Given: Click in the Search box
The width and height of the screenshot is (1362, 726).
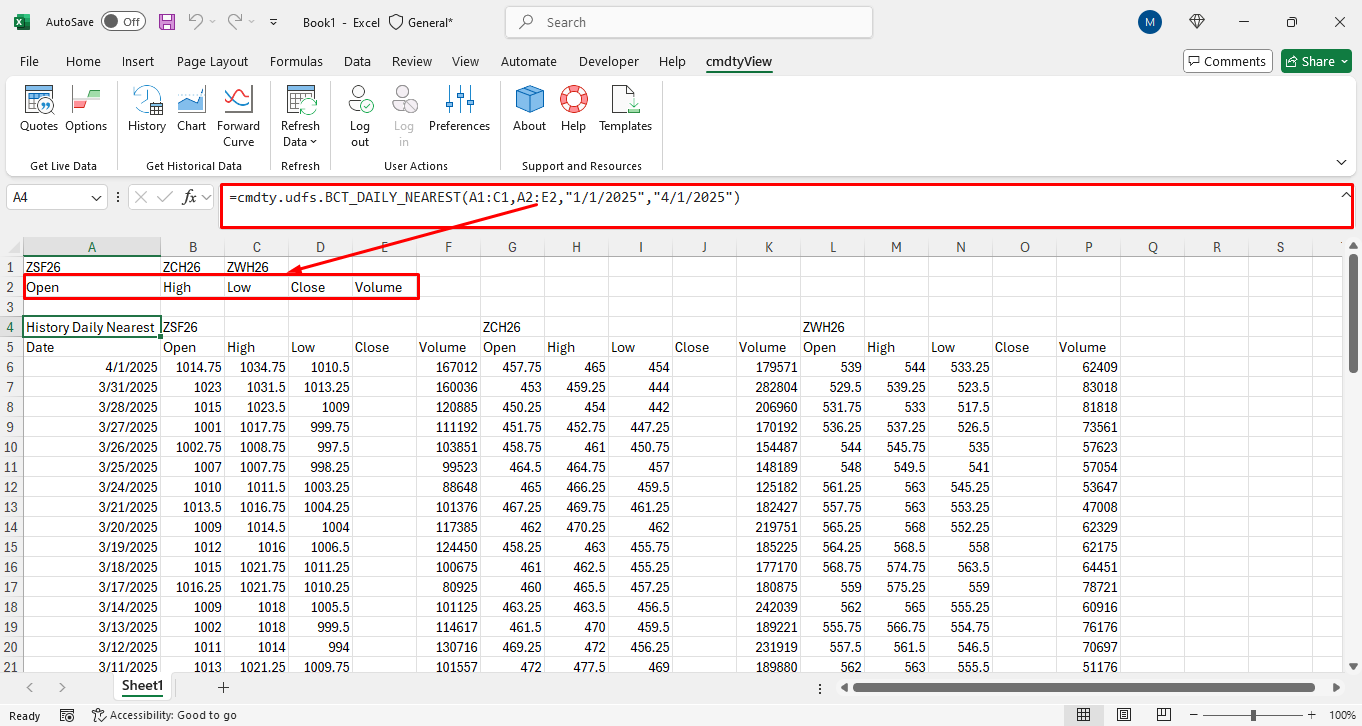Looking at the screenshot, I should (689, 22).
